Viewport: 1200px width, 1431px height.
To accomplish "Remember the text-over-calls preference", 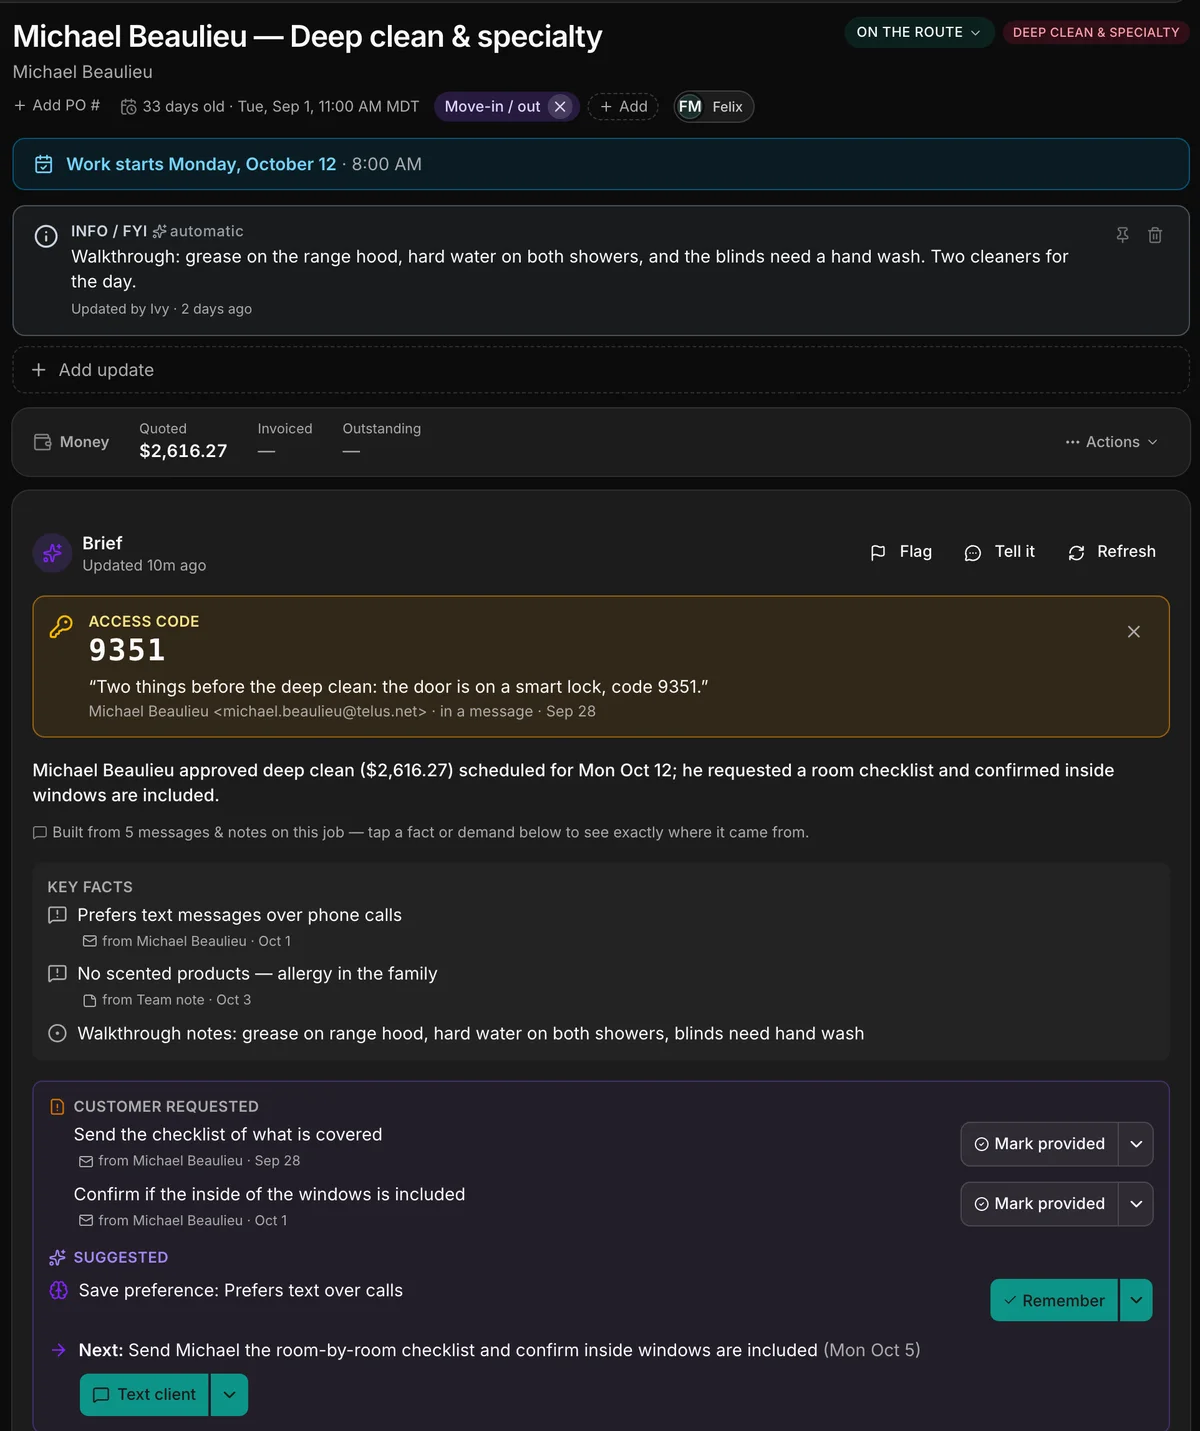I will pyautogui.click(x=1054, y=1301).
